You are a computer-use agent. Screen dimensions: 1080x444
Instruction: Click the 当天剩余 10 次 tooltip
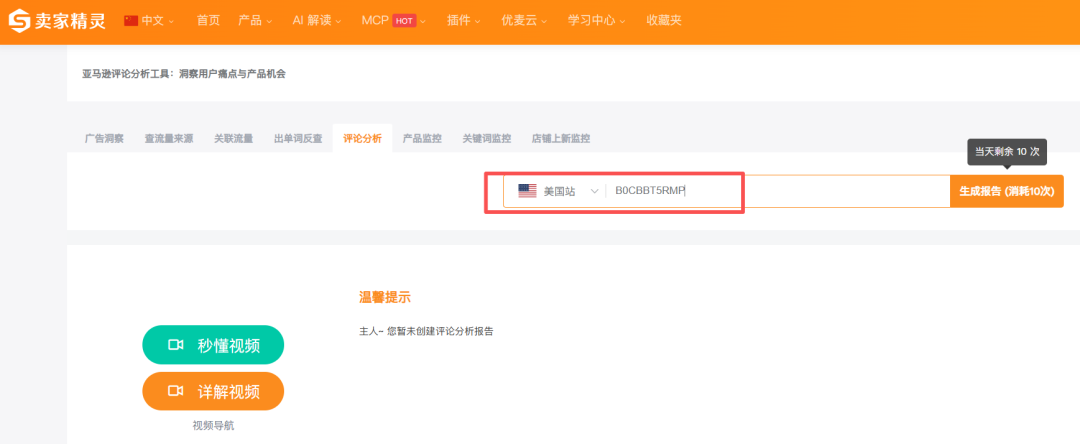pos(1007,151)
